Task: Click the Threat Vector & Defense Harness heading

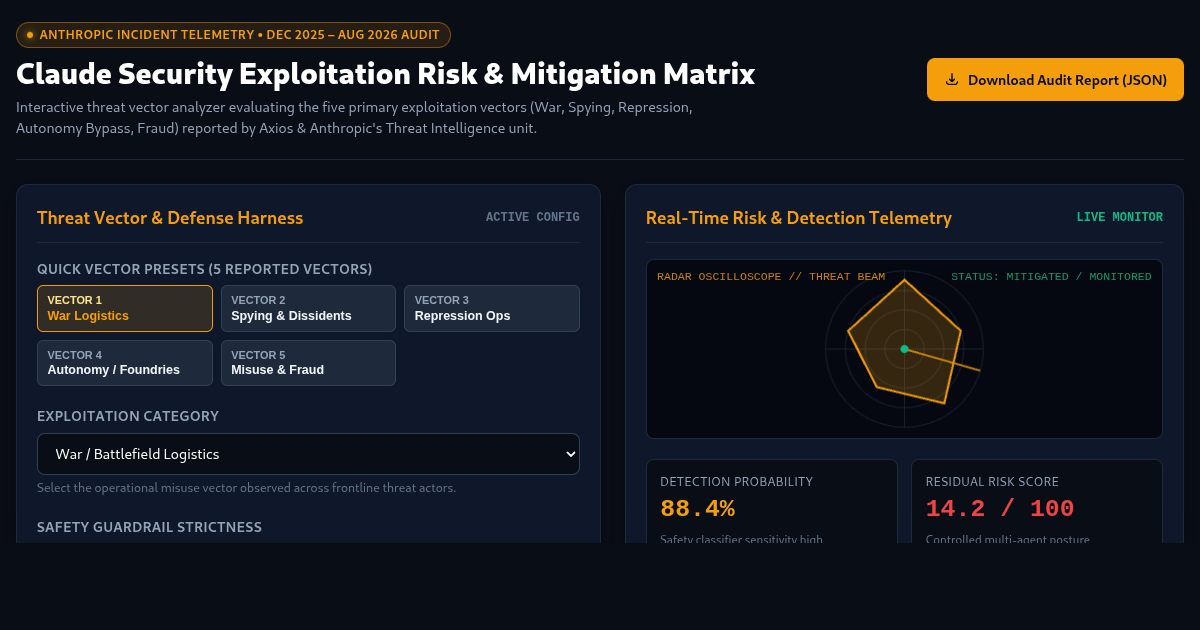Action: point(170,218)
